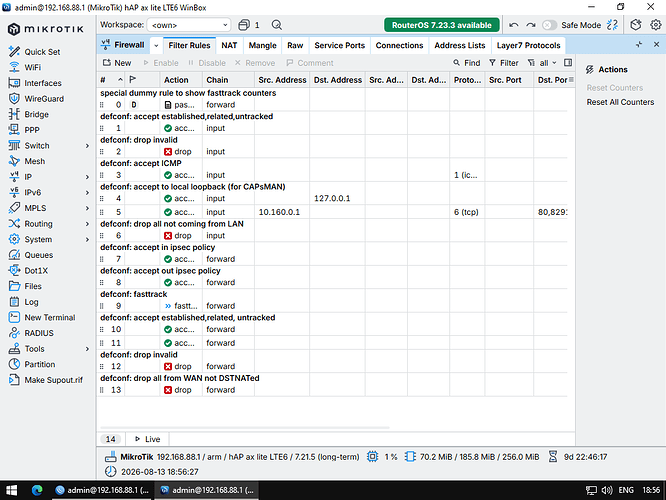Screen dimensions: 666x500
Task: Select rule 5 with source 10.160.0.1
Action: coord(332,212)
